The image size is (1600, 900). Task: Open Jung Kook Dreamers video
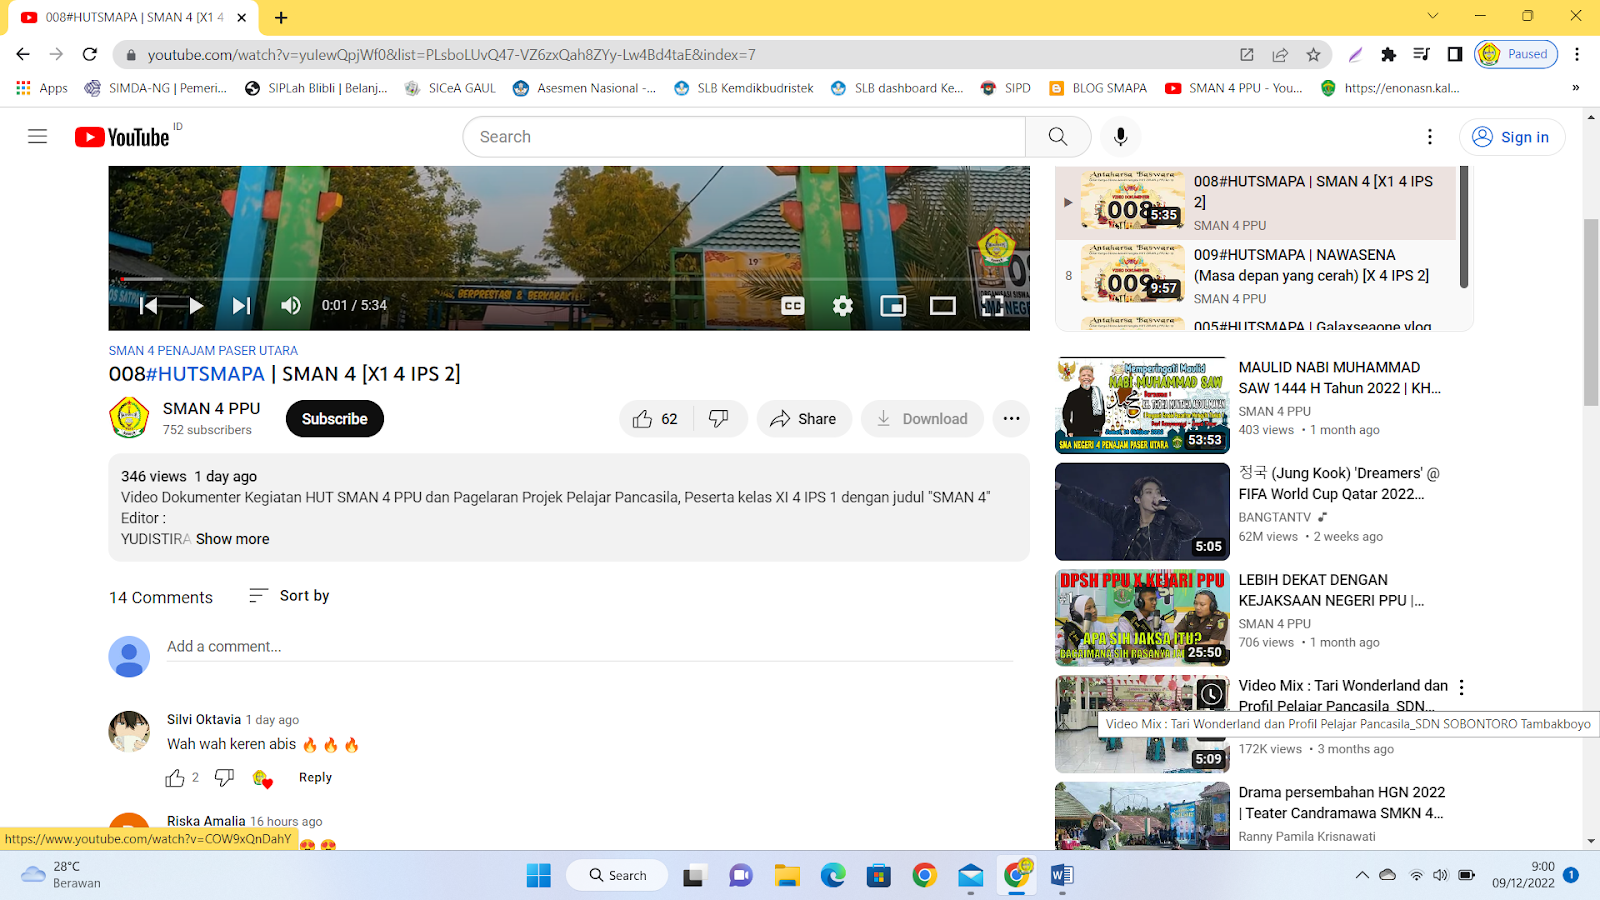tap(1142, 512)
